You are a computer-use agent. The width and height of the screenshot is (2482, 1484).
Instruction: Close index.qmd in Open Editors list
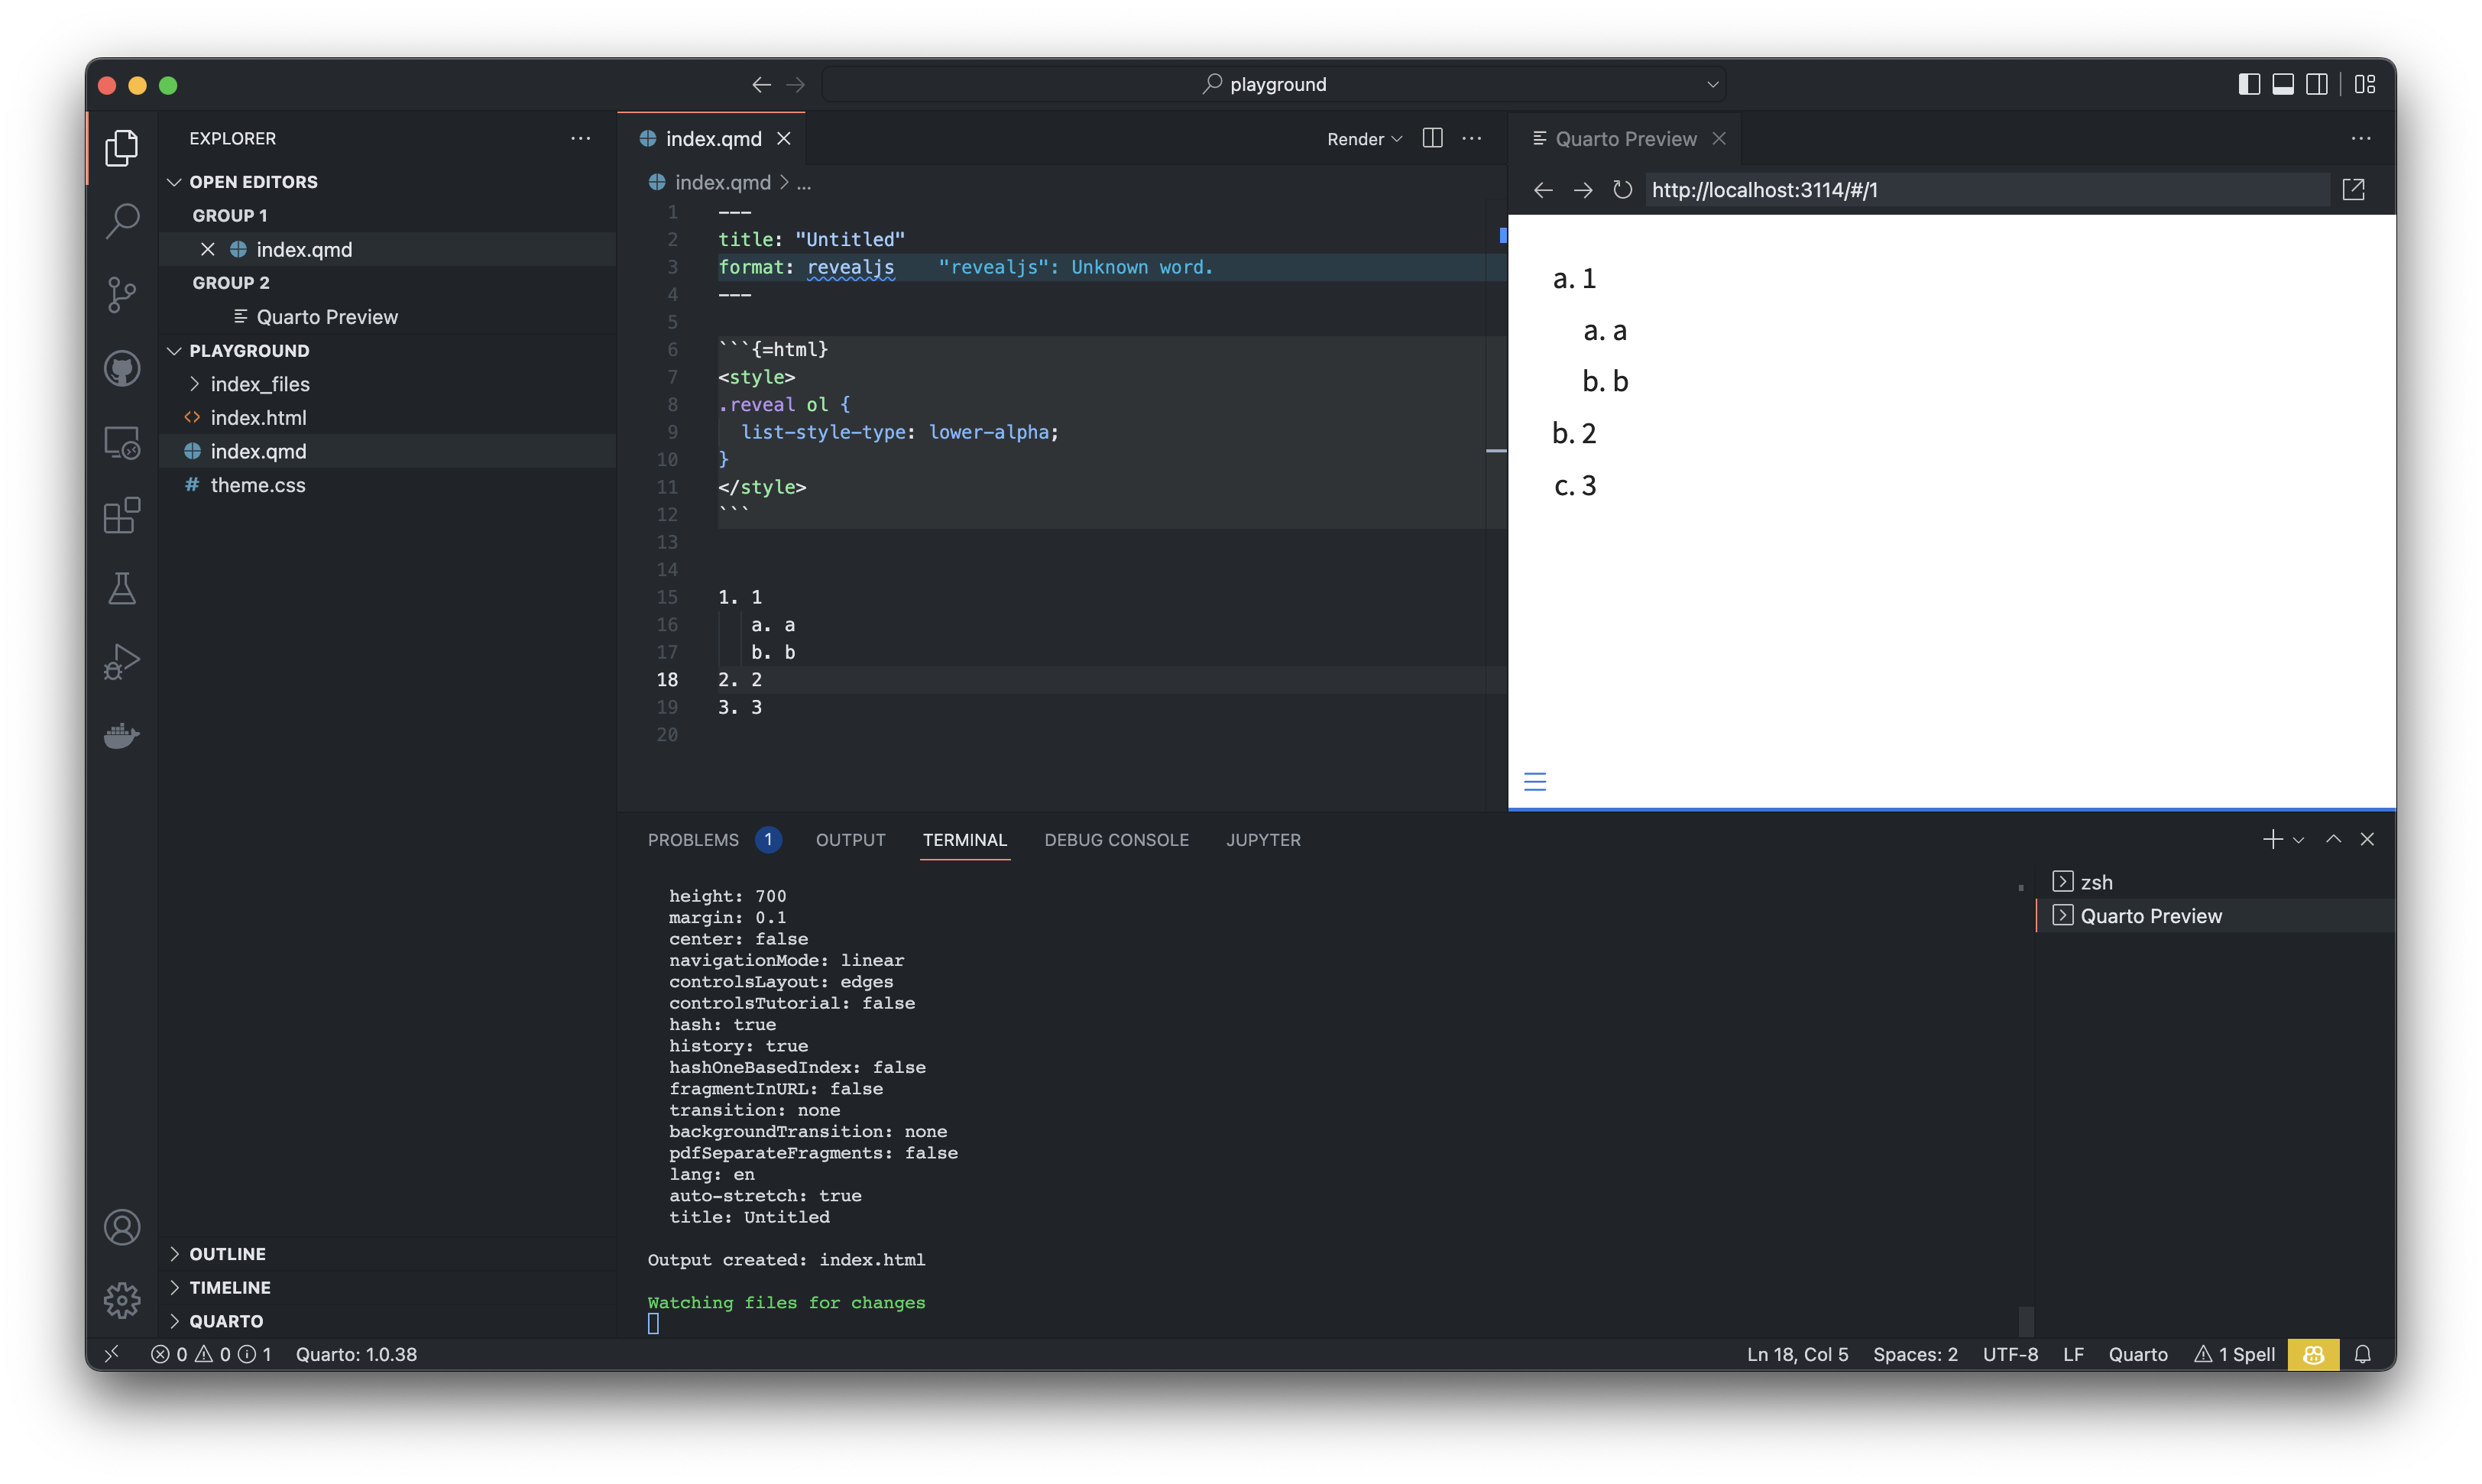(207, 249)
